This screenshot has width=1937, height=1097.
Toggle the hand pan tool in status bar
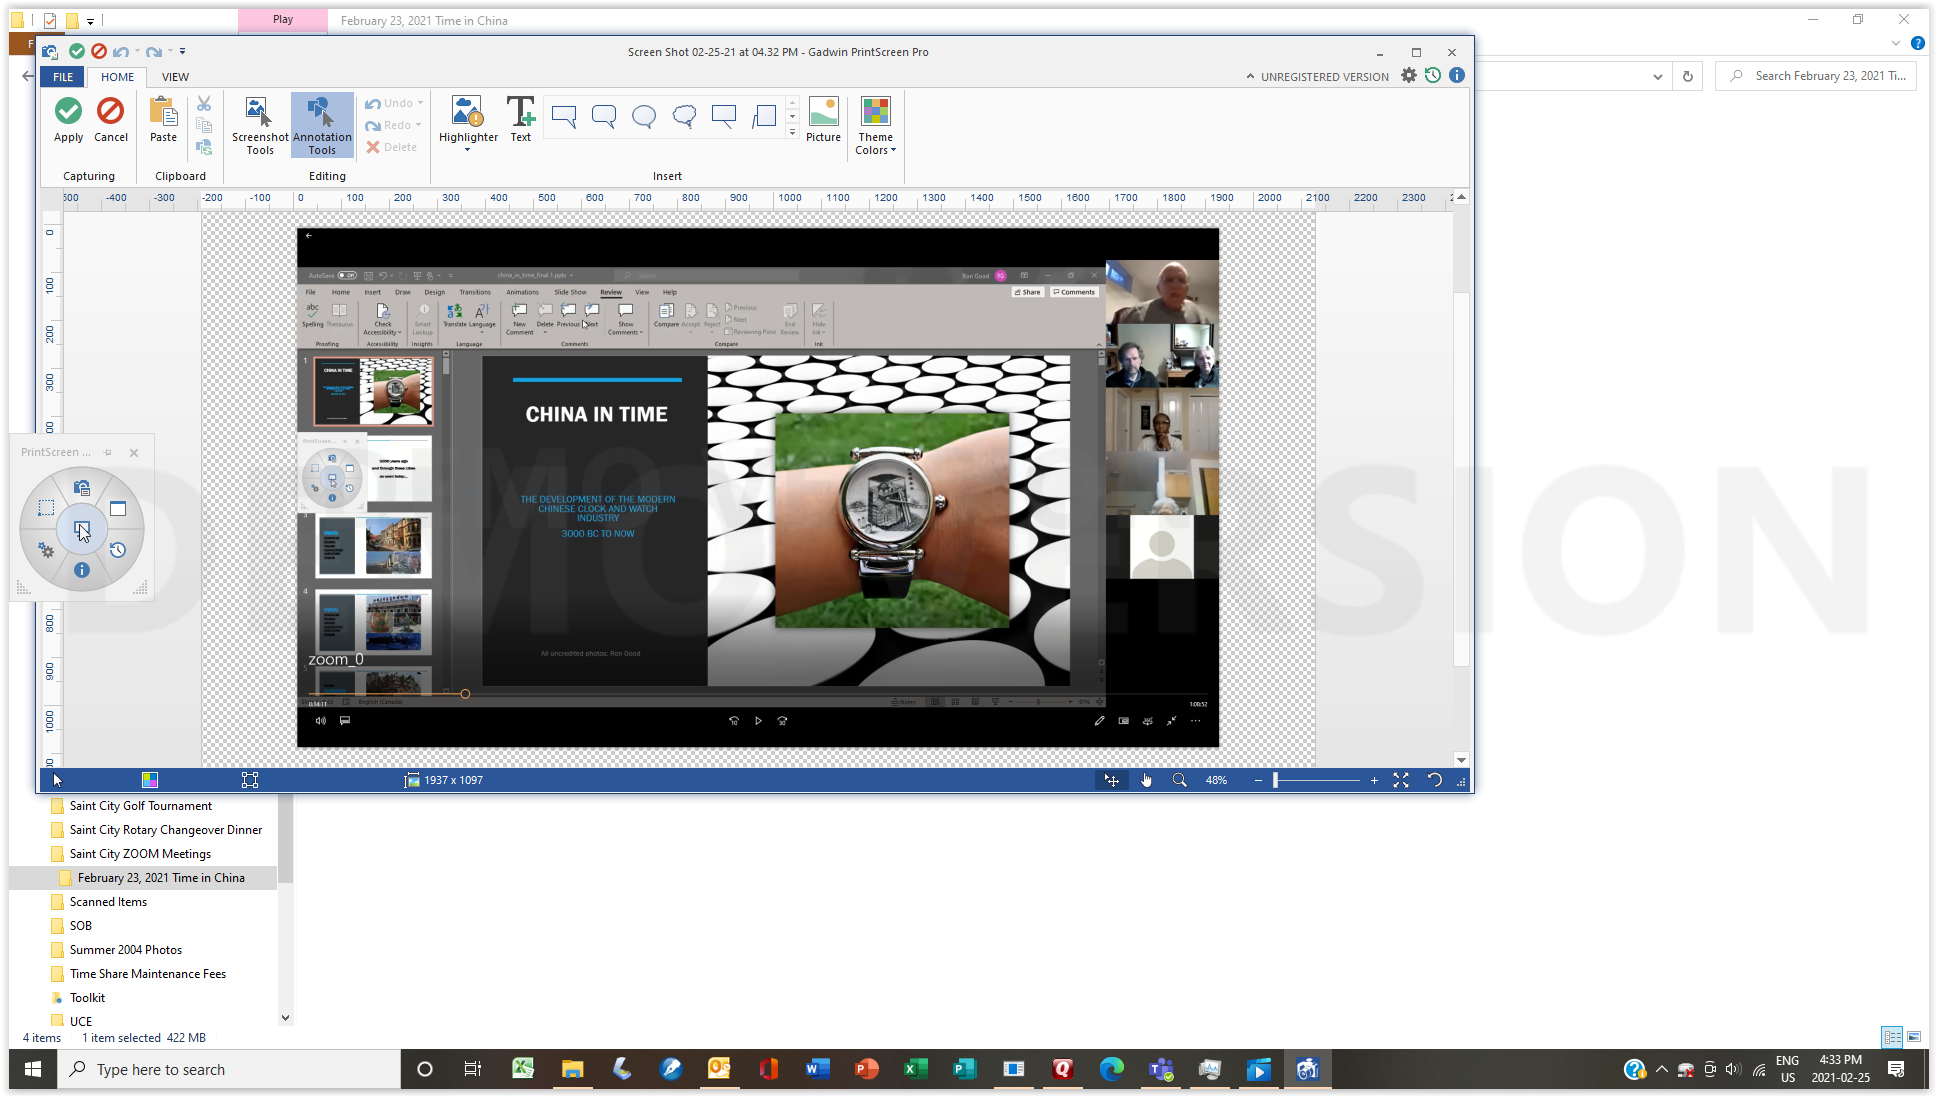coord(1146,780)
